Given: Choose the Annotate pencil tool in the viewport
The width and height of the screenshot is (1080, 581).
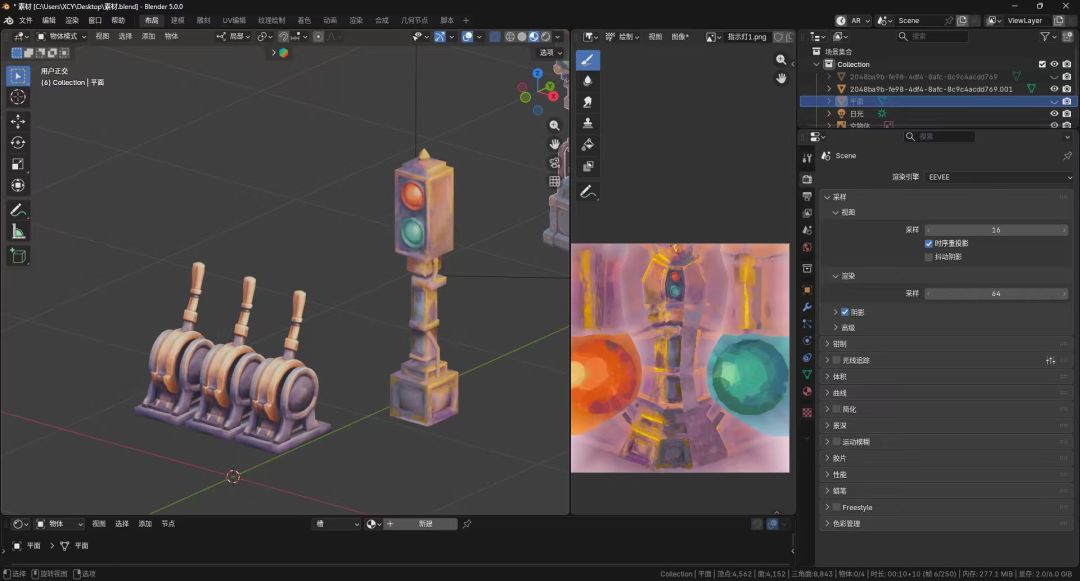Looking at the screenshot, I should [18, 210].
